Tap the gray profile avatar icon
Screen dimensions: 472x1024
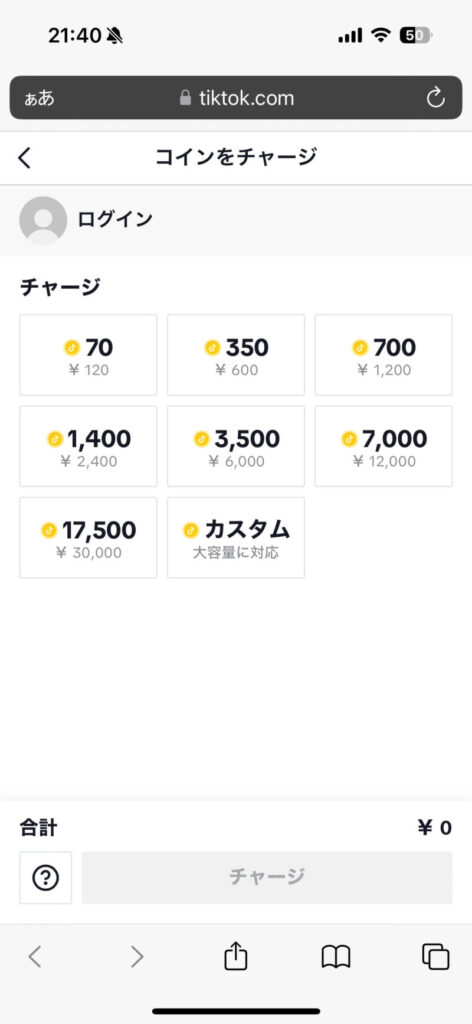point(43,220)
